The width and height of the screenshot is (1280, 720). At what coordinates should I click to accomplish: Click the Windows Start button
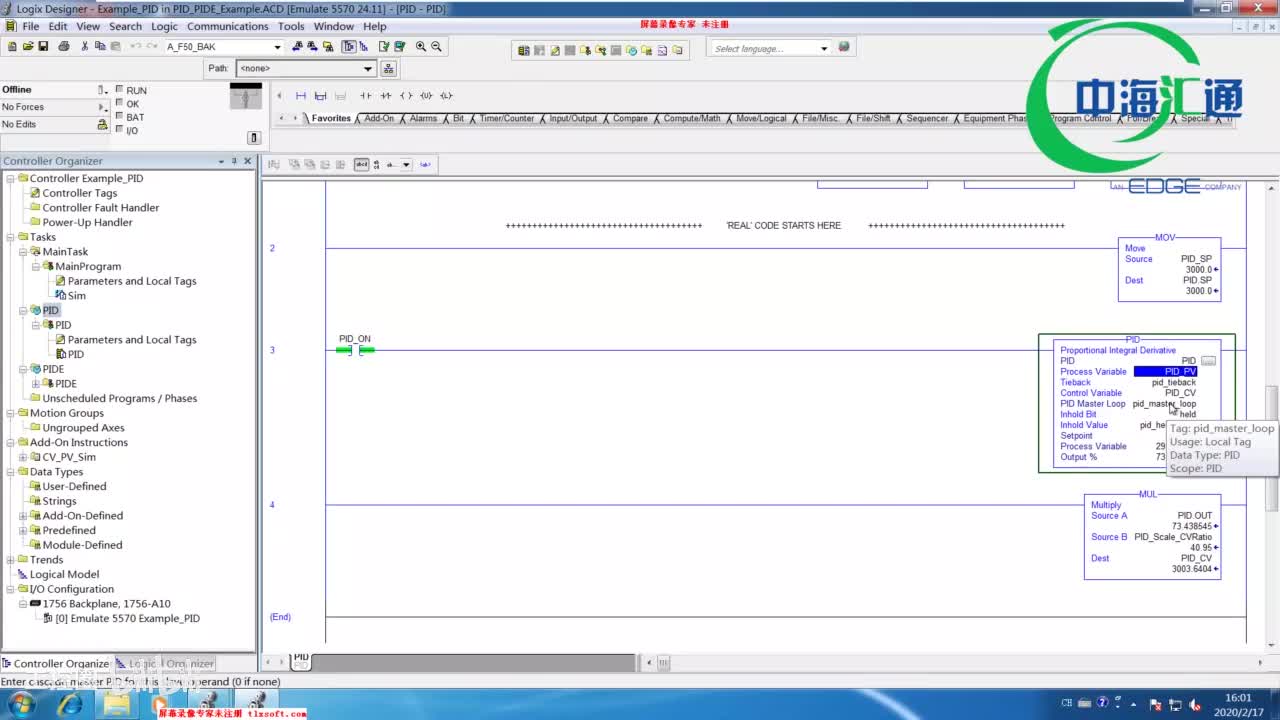tap(21, 704)
